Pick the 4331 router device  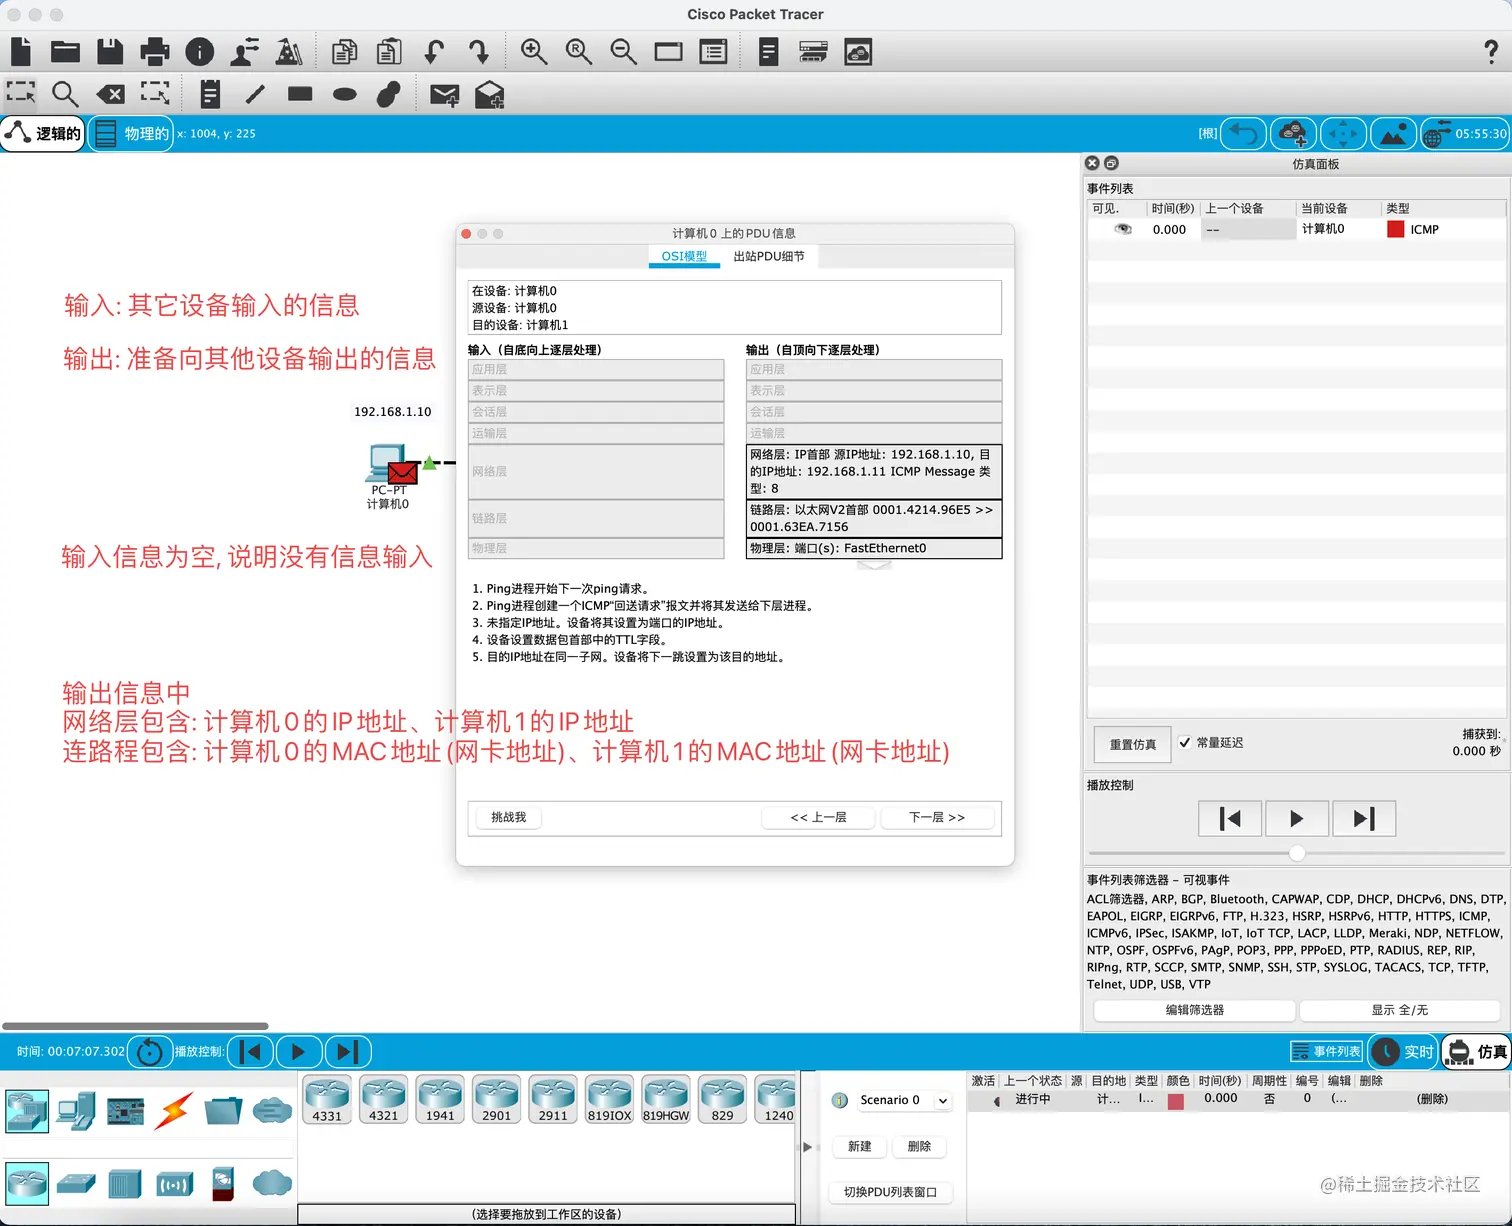pyautogui.click(x=327, y=1100)
